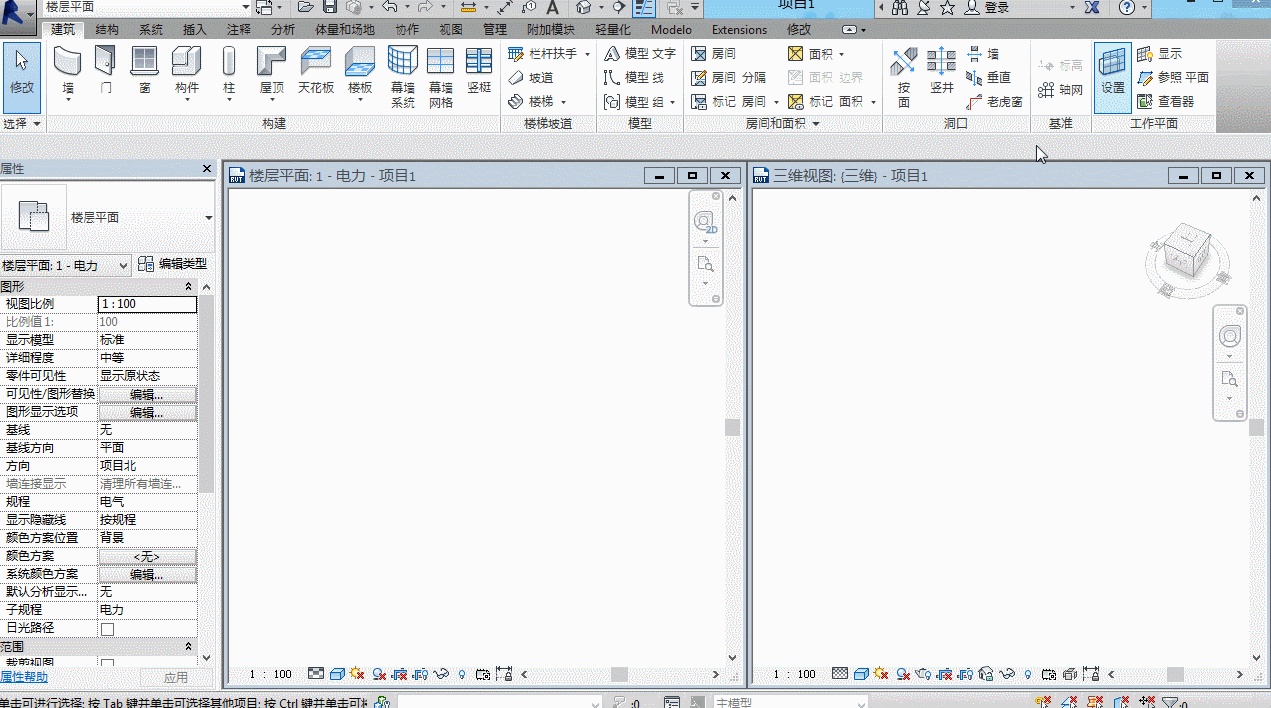Close the 属性 palette
This screenshot has width=1271, height=708.
[x=207, y=169]
